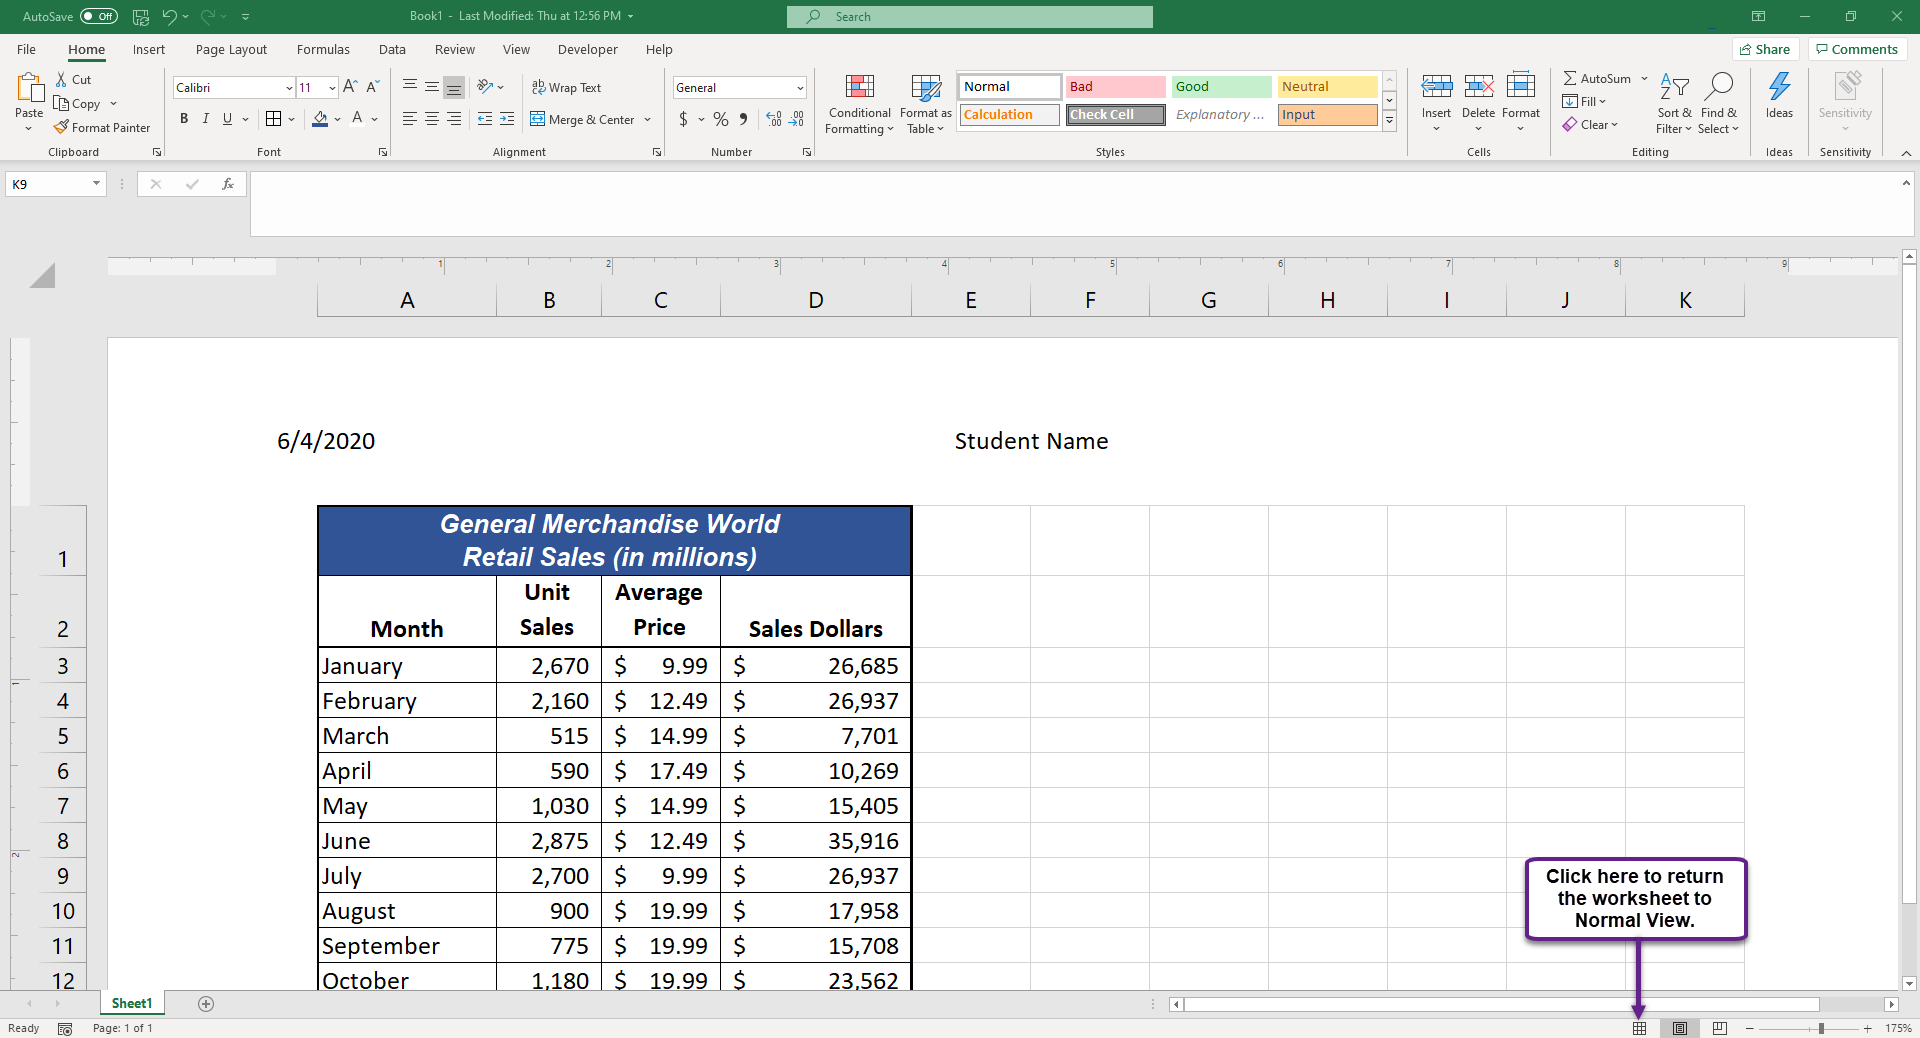Increase font size with larger A
The width and height of the screenshot is (1920, 1038).
point(350,87)
